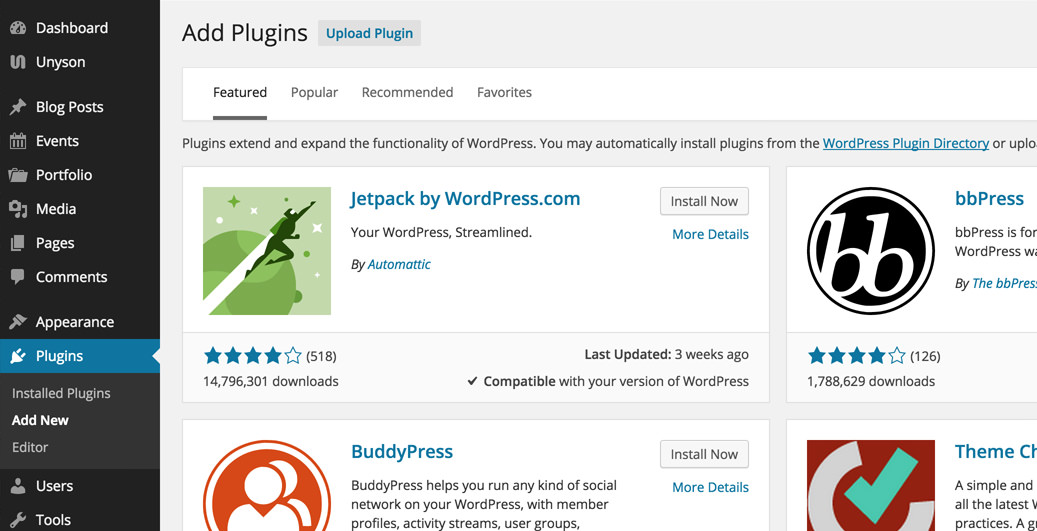Click the Plugins plug icon

point(18,356)
